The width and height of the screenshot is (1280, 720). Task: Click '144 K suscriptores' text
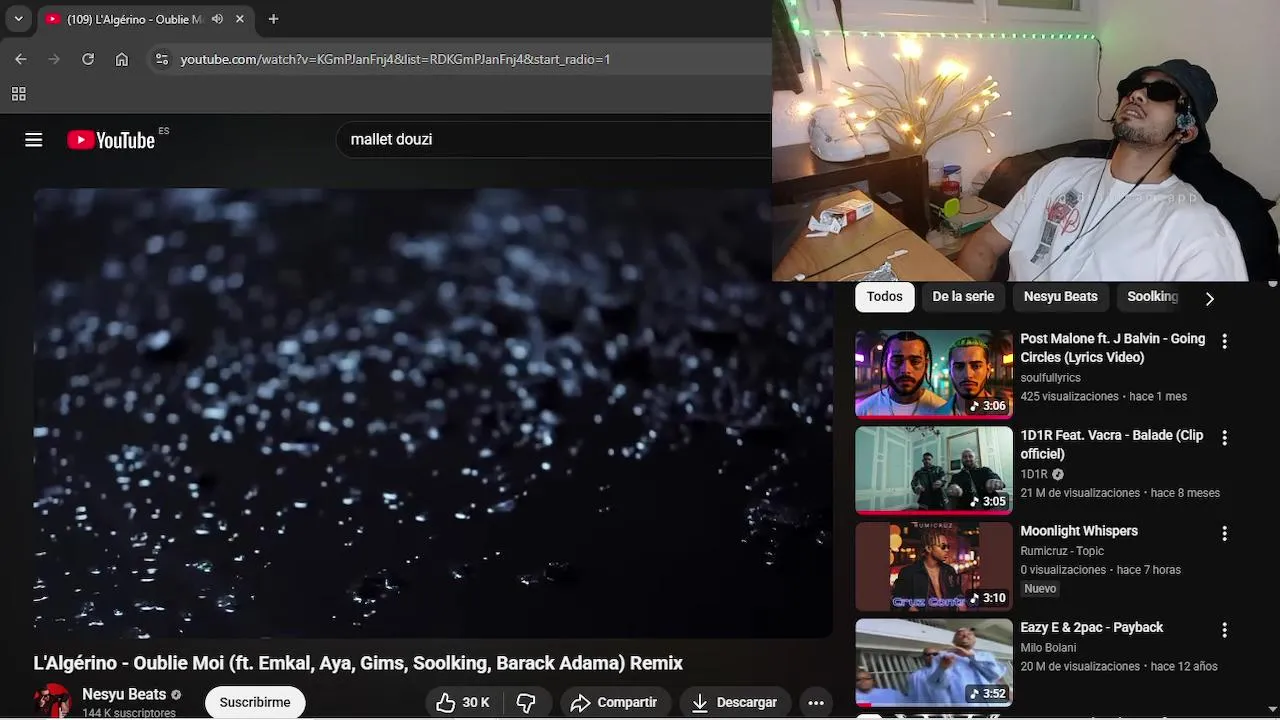click(x=129, y=713)
